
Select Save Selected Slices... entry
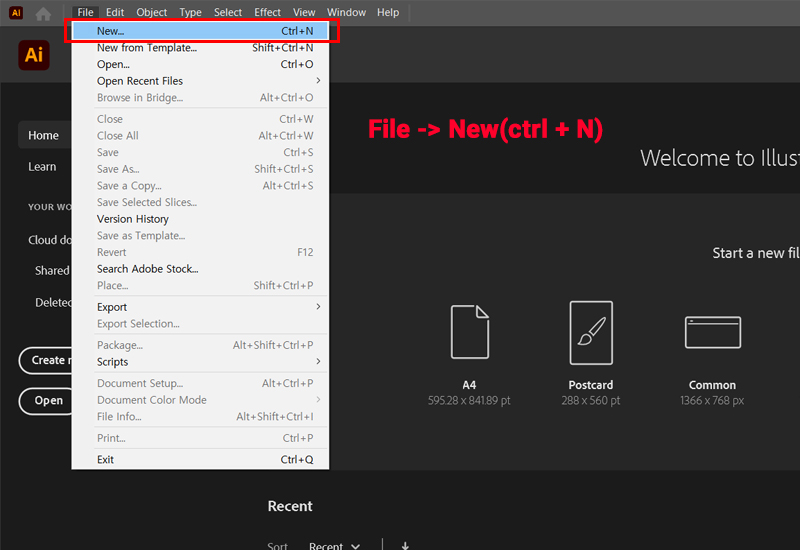[201, 202]
